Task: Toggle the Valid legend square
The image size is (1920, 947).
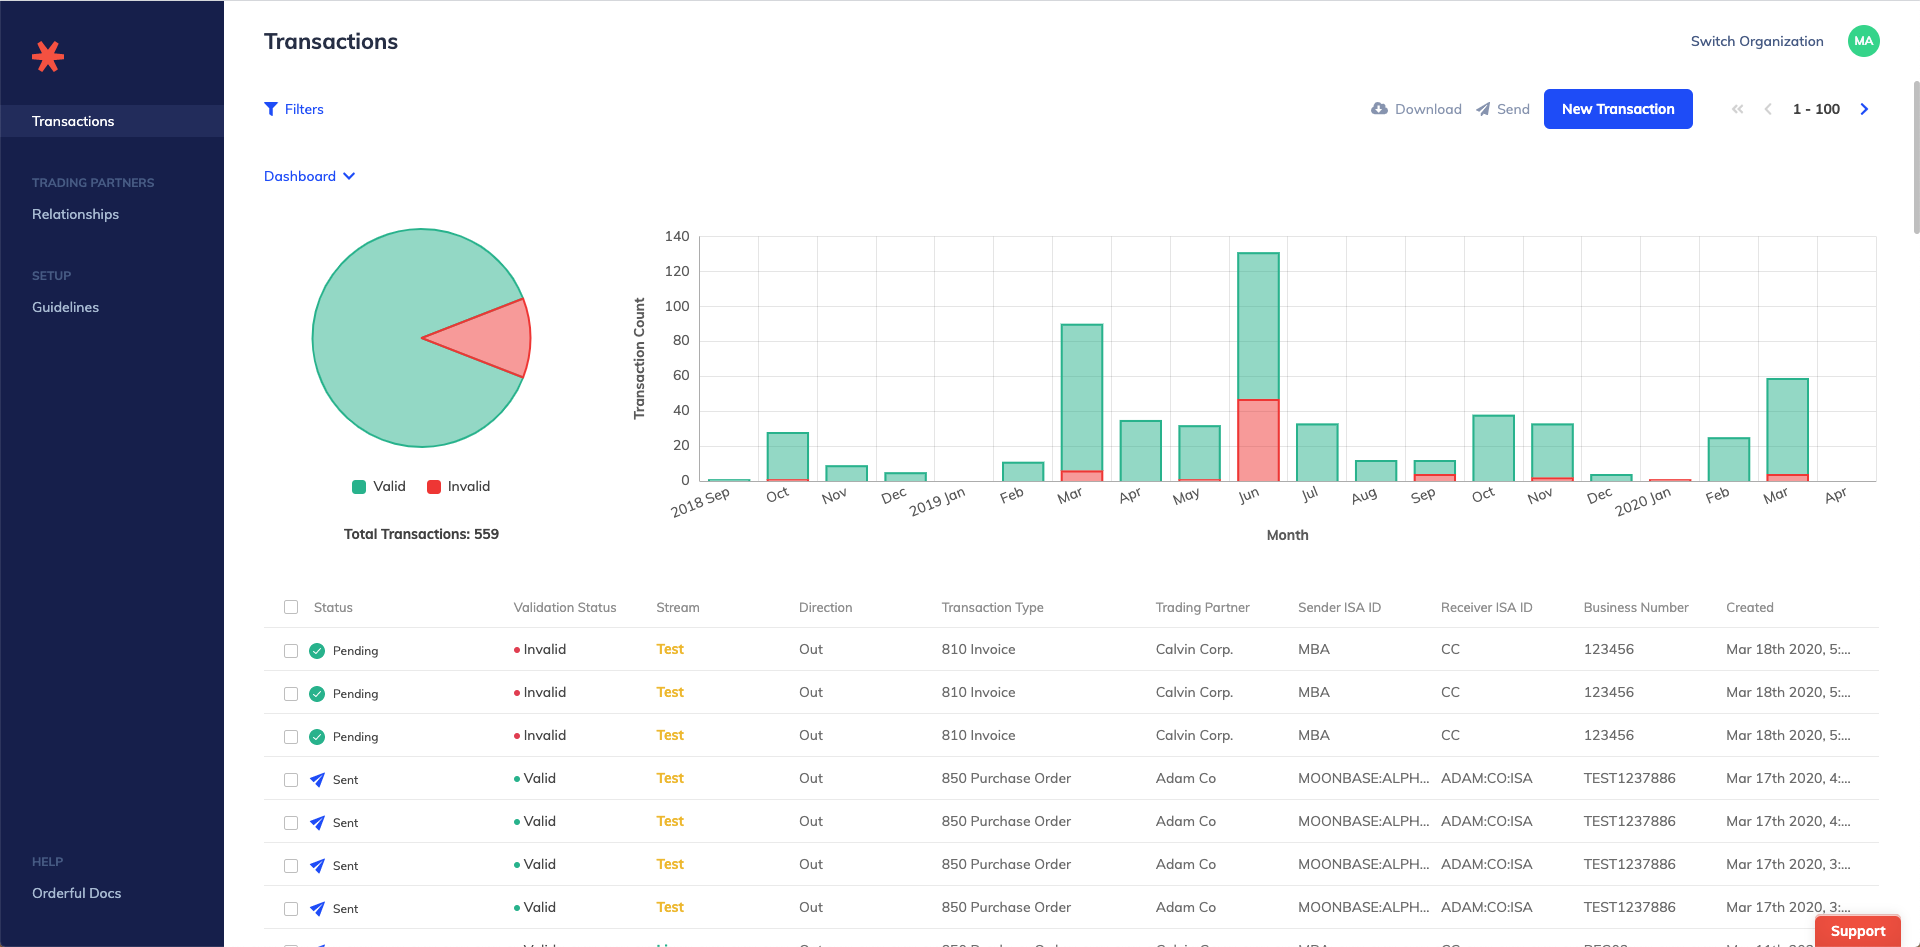Action: [x=359, y=487]
